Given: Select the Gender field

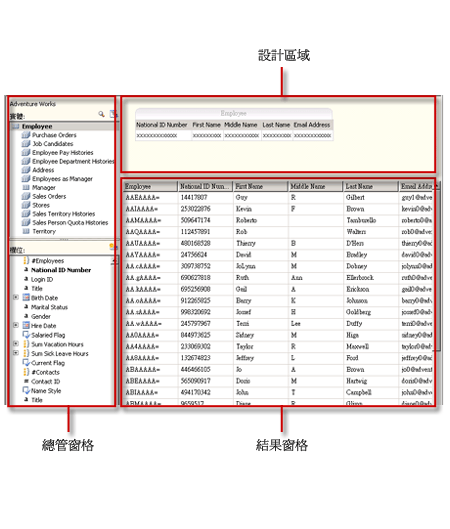Looking at the screenshot, I should pyautogui.click(x=41, y=316).
